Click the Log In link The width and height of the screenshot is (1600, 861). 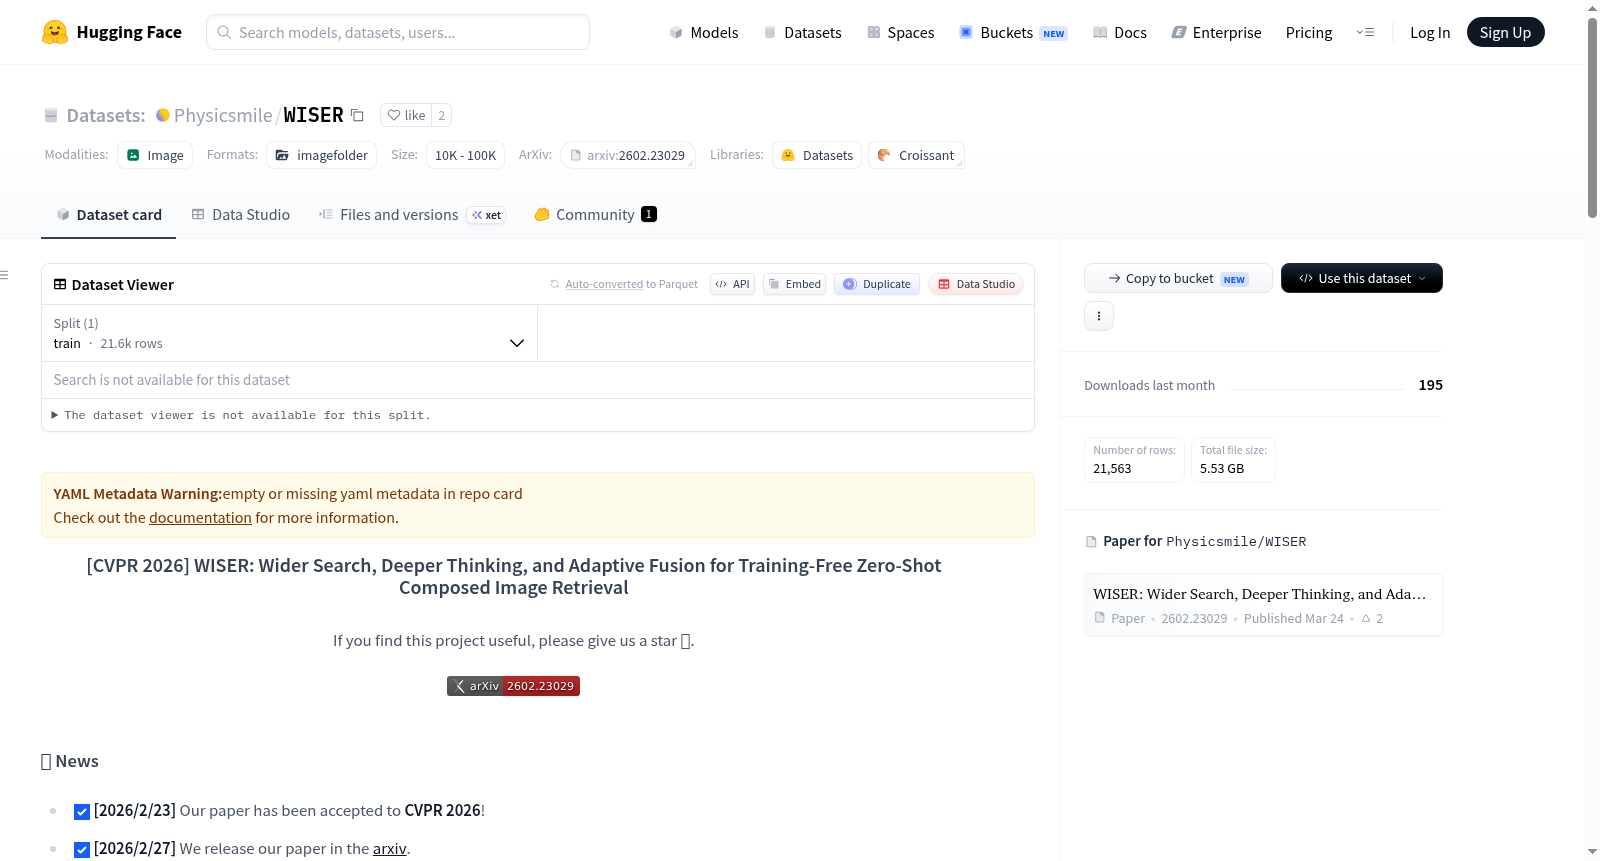[1430, 32]
